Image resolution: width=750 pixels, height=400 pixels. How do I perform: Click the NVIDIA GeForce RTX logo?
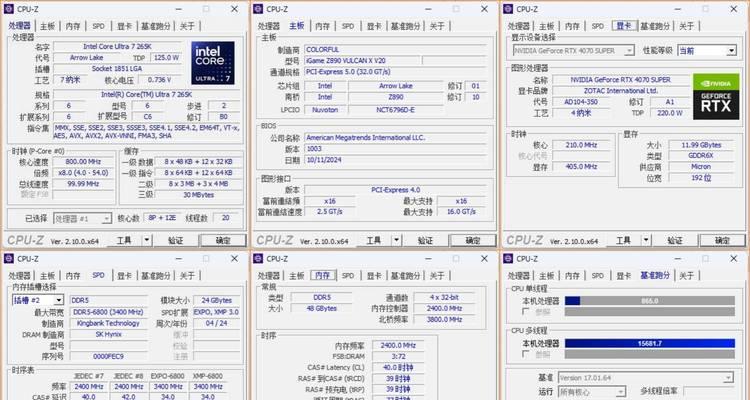pos(716,96)
